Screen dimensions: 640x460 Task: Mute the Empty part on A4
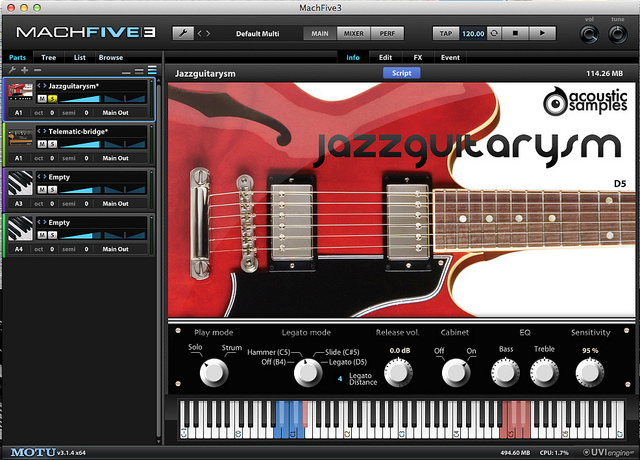tap(42, 235)
